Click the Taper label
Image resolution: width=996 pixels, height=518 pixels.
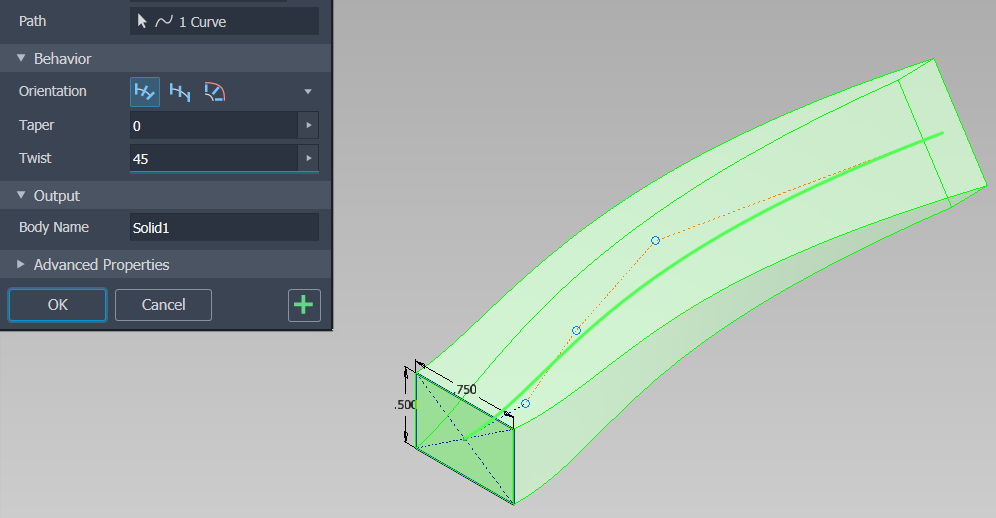pyautogui.click(x=36, y=125)
